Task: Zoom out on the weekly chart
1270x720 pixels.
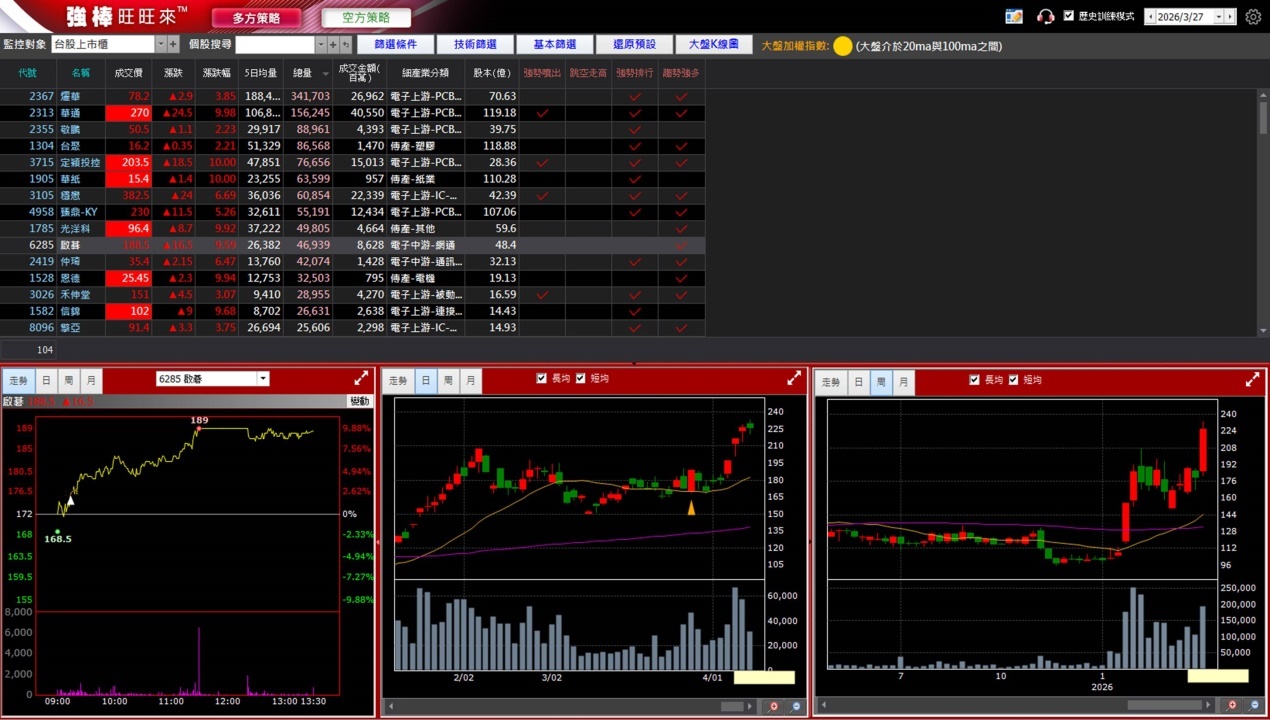Action: 1255,706
